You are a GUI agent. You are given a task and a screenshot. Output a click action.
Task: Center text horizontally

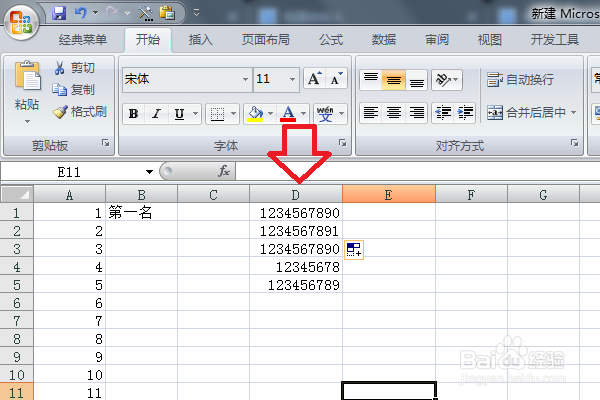tap(393, 113)
